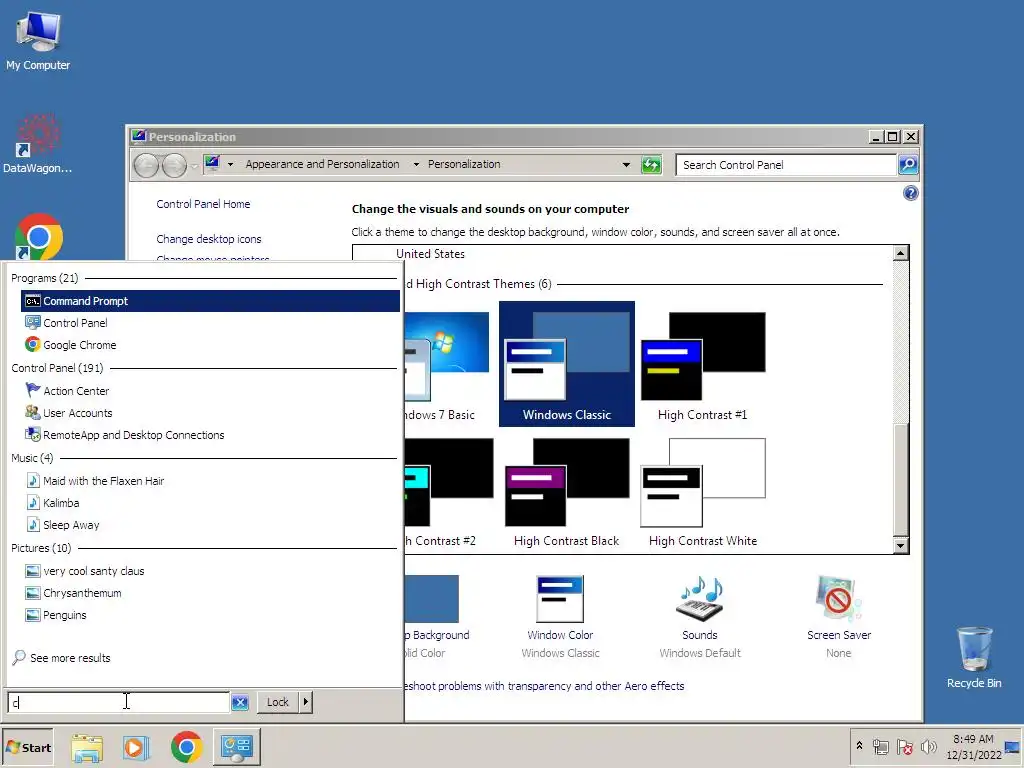This screenshot has height=768, width=1024.
Task: Click themes list scroll down arrow
Action: (x=901, y=546)
